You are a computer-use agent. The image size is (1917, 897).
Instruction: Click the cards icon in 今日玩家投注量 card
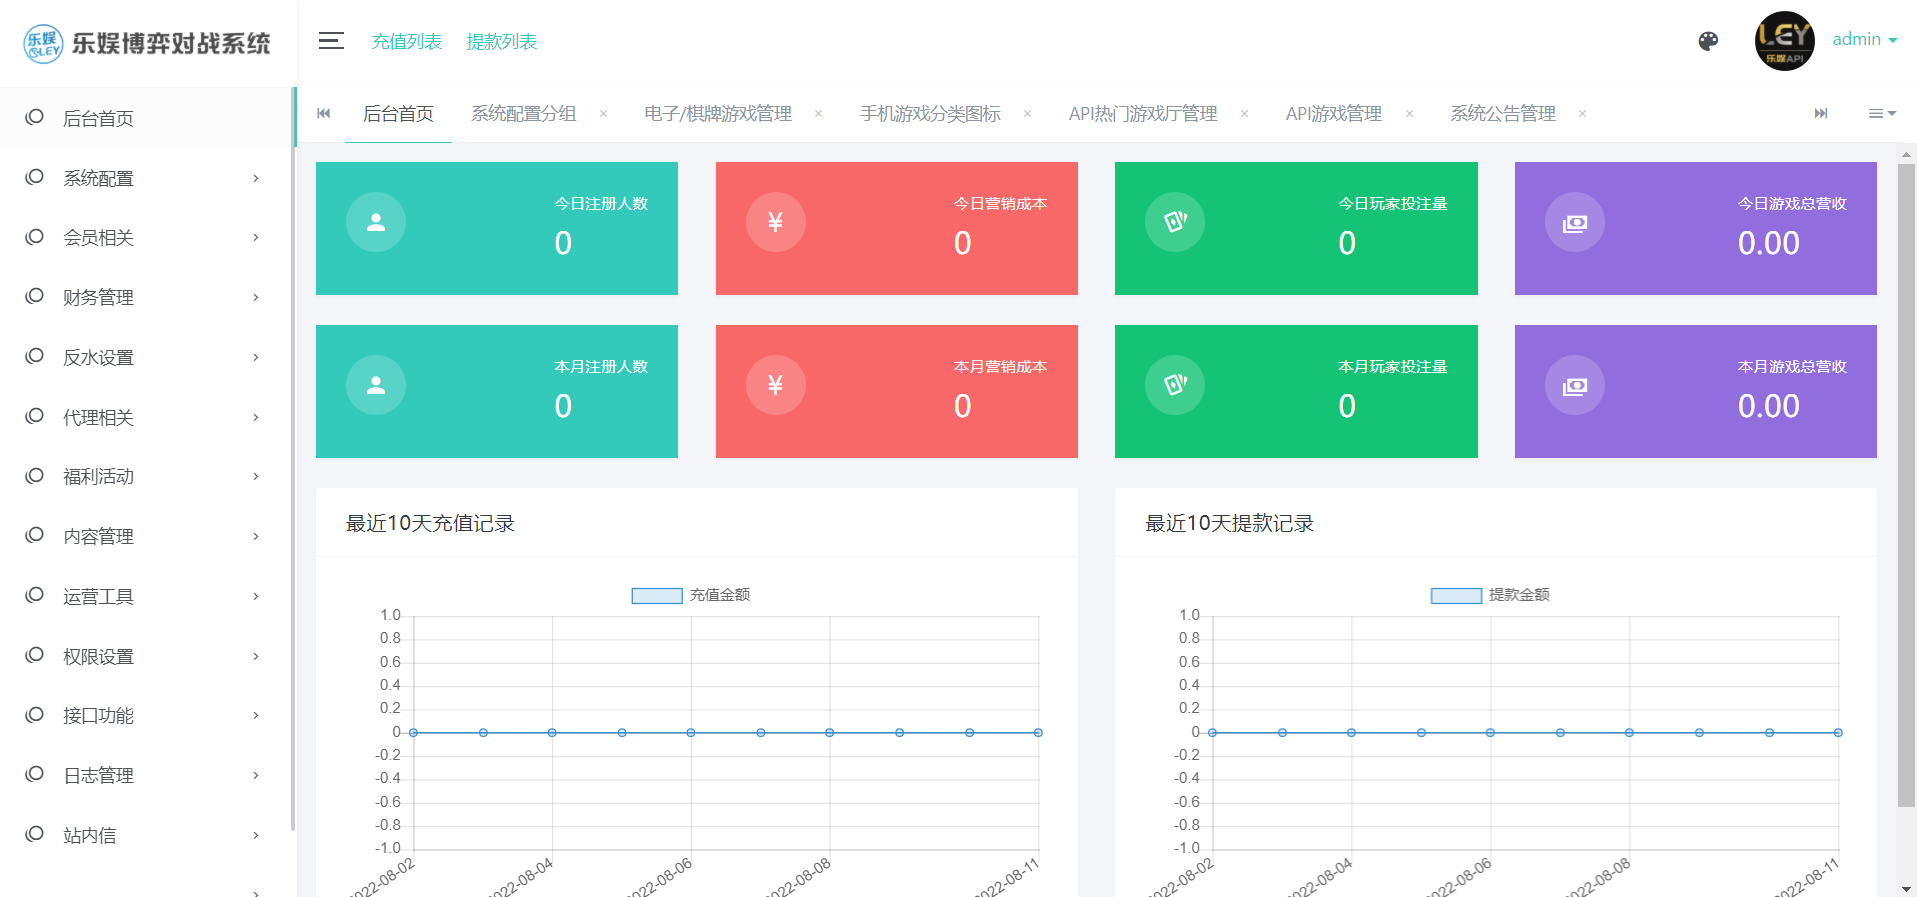(1175, 222)
